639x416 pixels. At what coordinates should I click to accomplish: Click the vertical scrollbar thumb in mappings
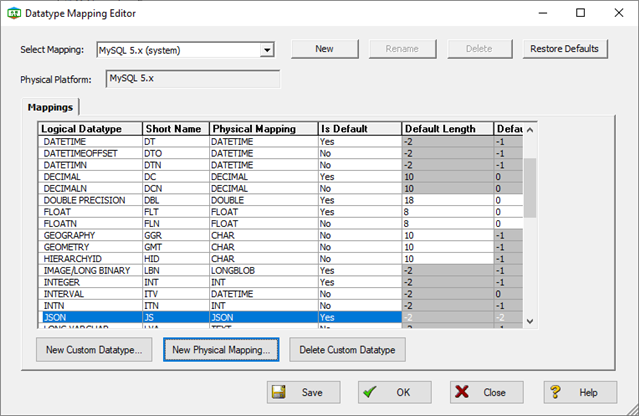[x=530, y=188]
